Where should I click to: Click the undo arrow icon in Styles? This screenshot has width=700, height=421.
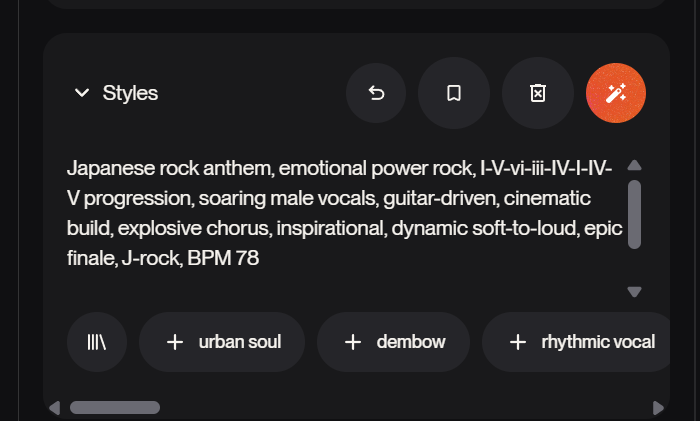point(376,93)
